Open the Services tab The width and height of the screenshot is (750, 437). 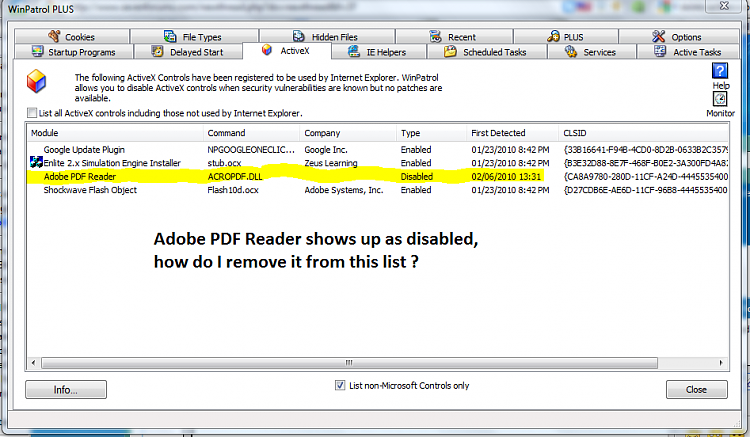591,52
